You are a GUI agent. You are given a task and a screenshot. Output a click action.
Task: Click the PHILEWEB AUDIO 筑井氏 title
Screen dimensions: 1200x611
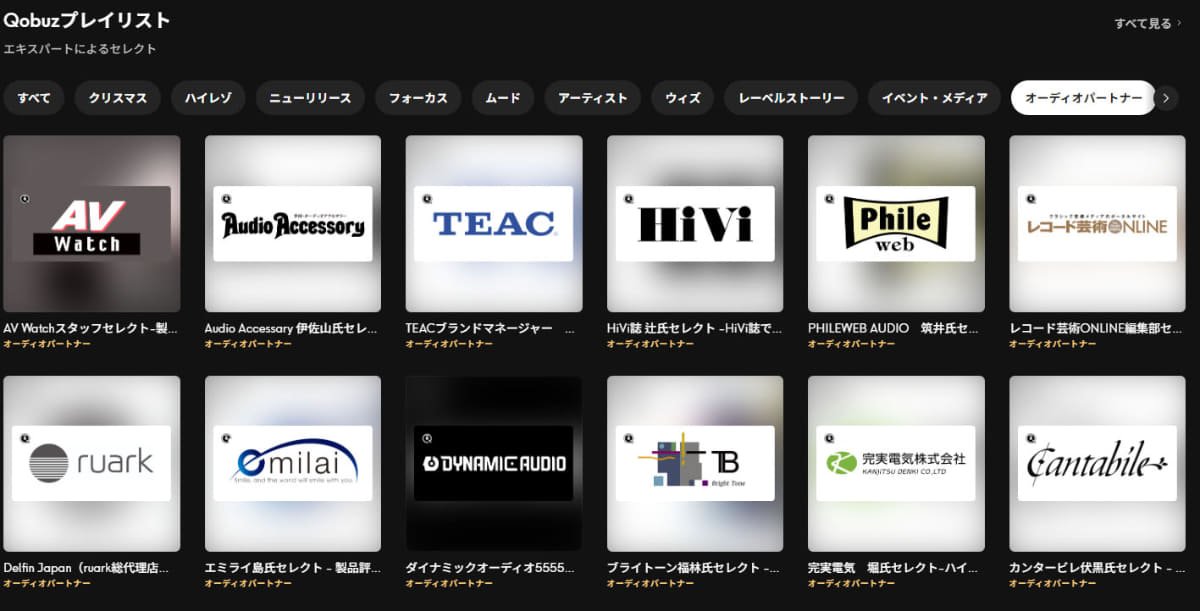pos(894,328)
